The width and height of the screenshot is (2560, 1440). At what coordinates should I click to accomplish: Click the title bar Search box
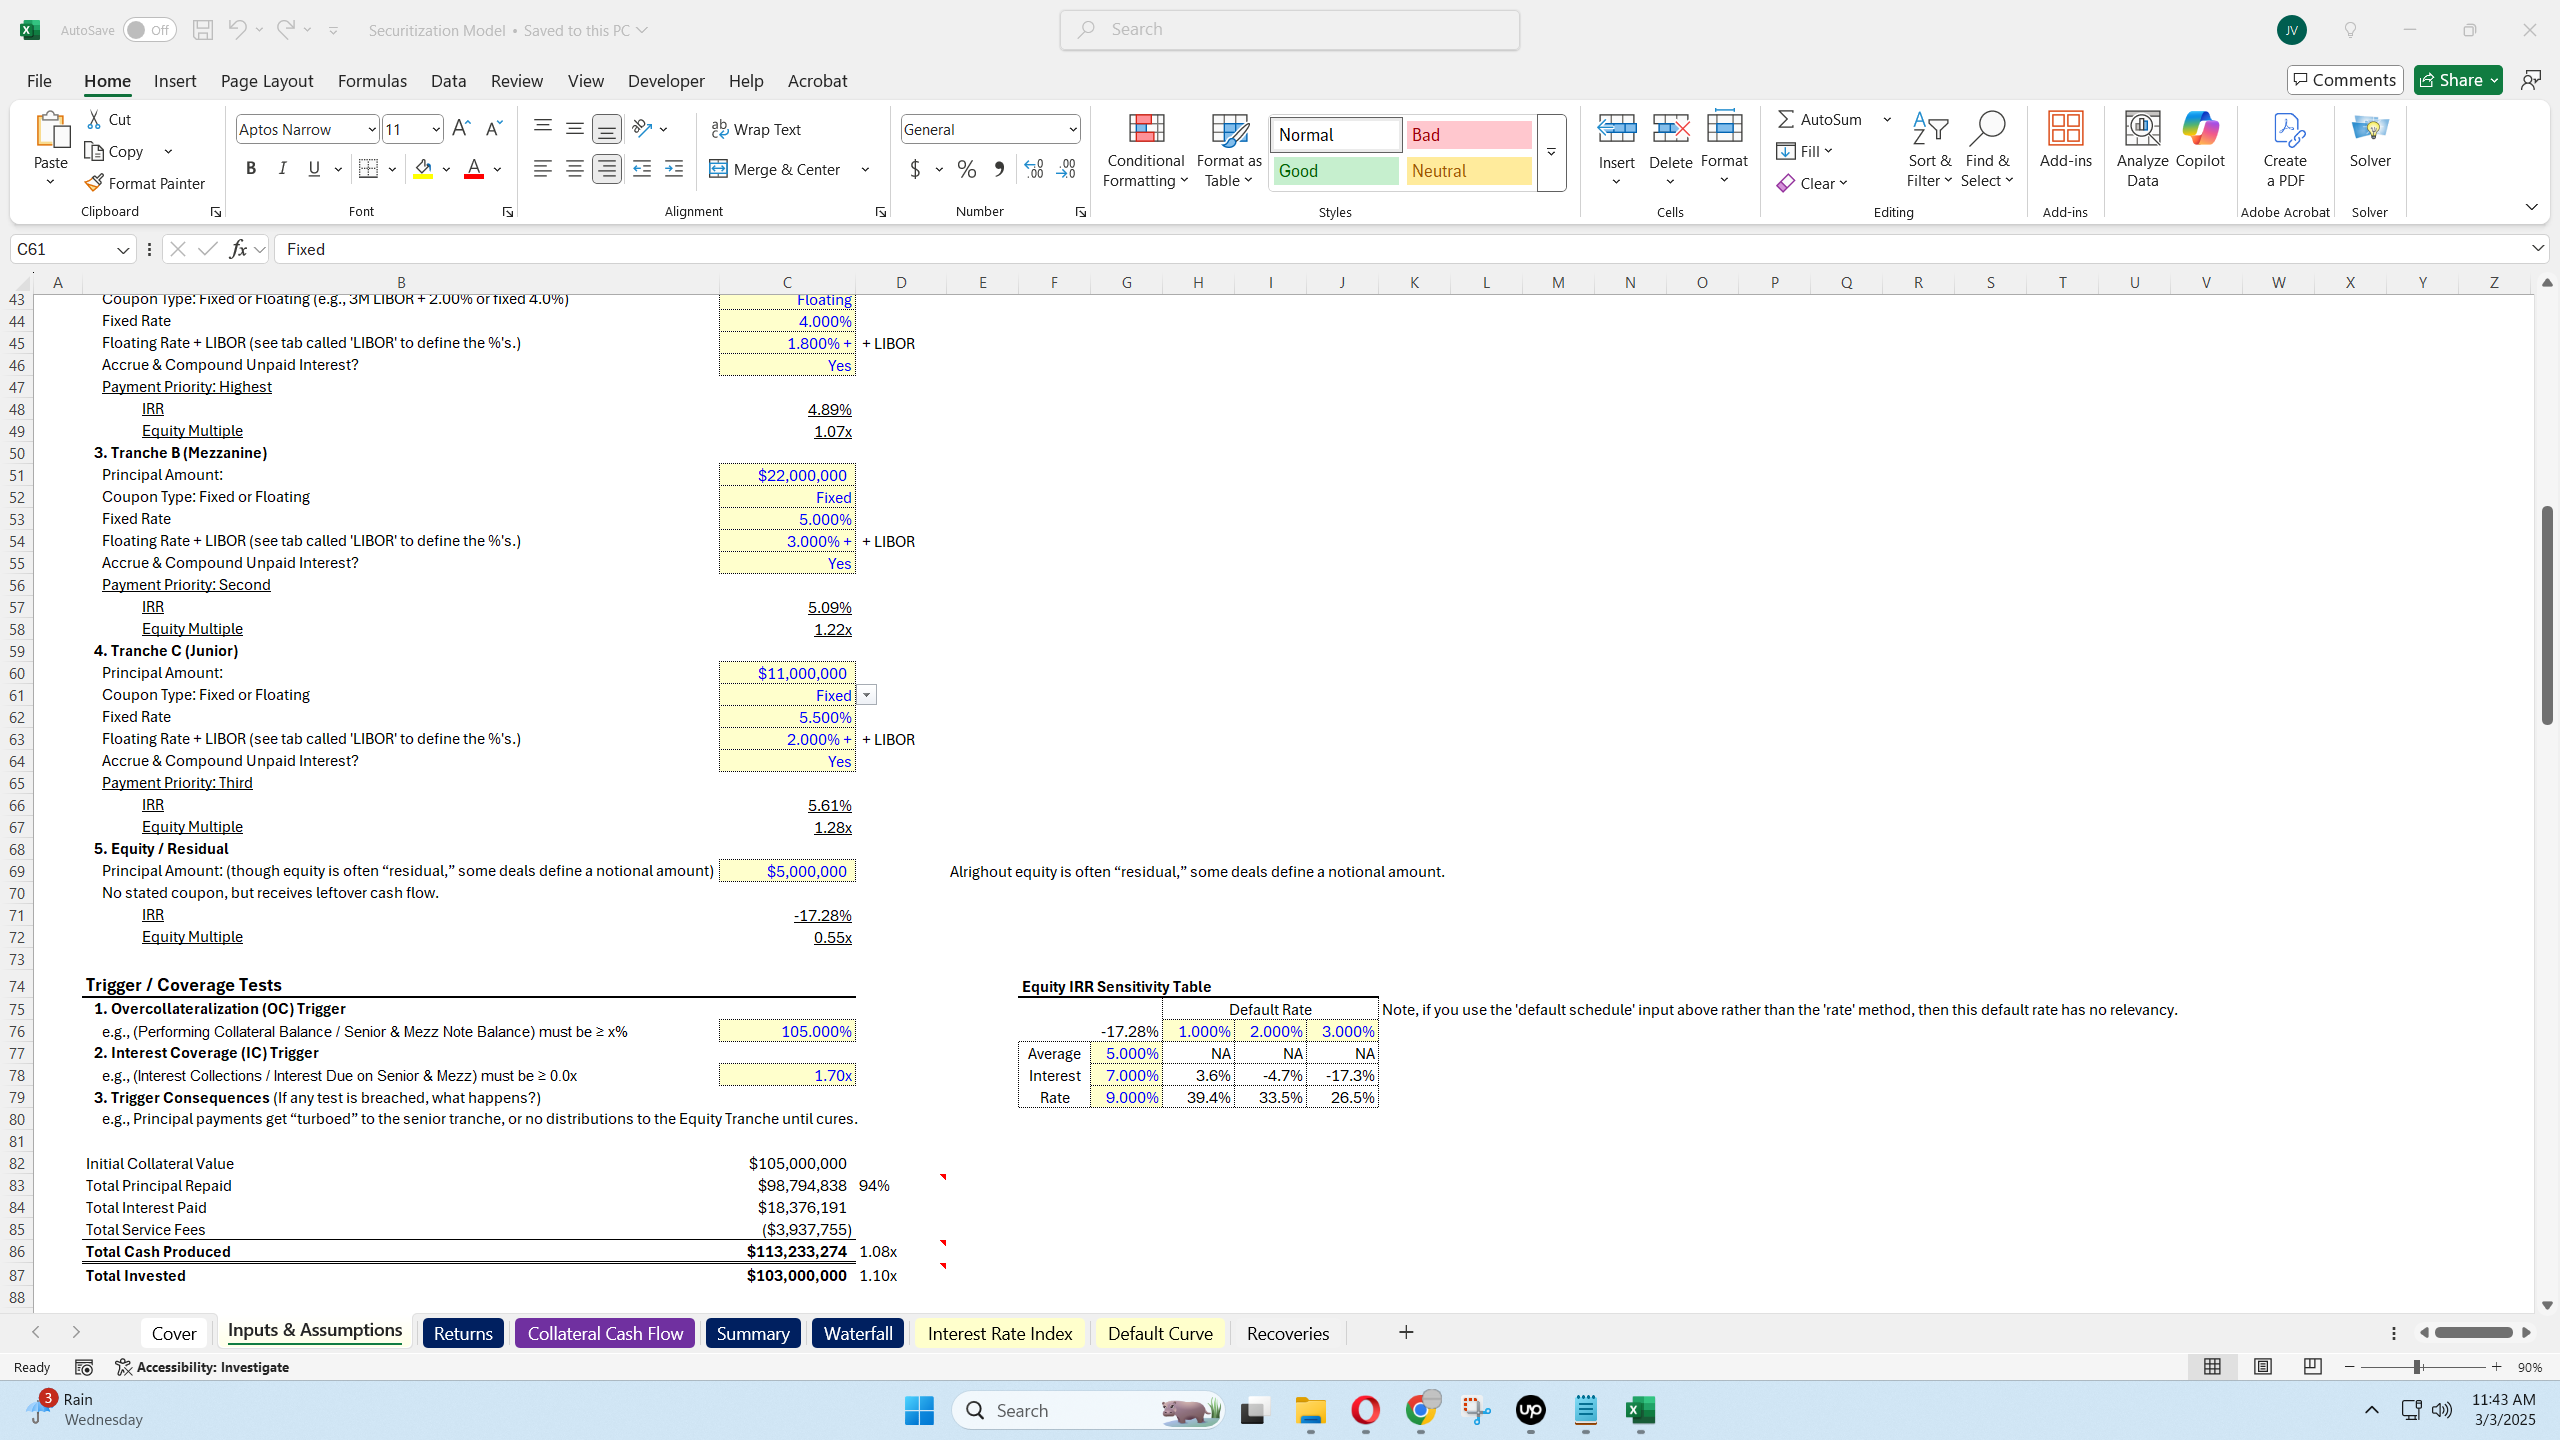point(1290,30)
